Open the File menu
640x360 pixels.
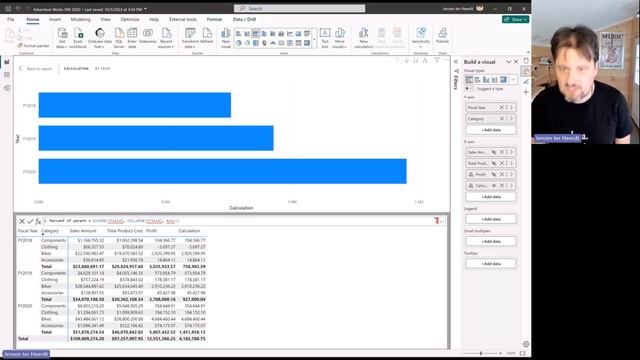coord(11,19)
